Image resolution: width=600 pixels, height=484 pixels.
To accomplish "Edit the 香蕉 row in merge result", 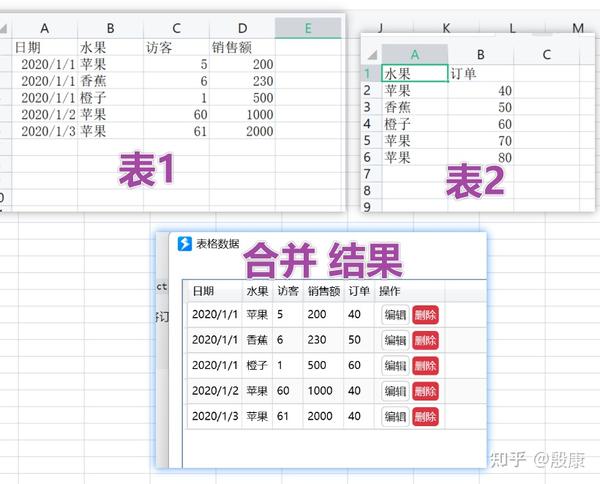I will coord(395,340).
